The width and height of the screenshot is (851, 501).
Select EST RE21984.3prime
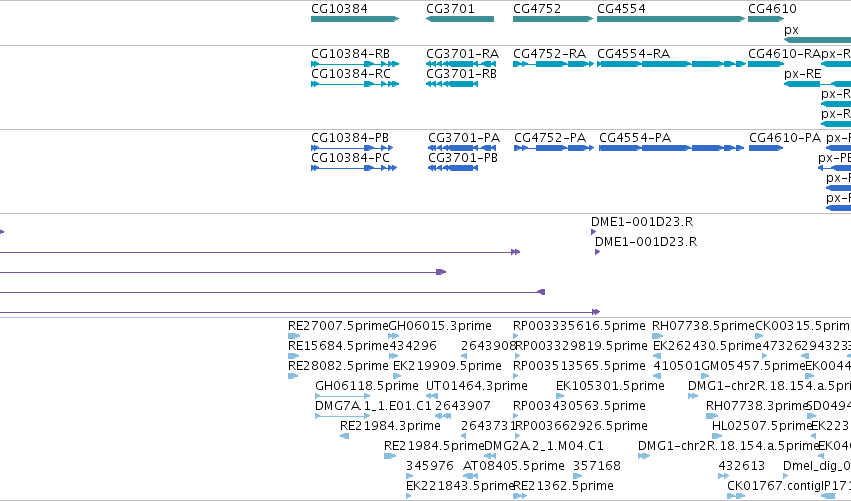(x=390, y=426)
